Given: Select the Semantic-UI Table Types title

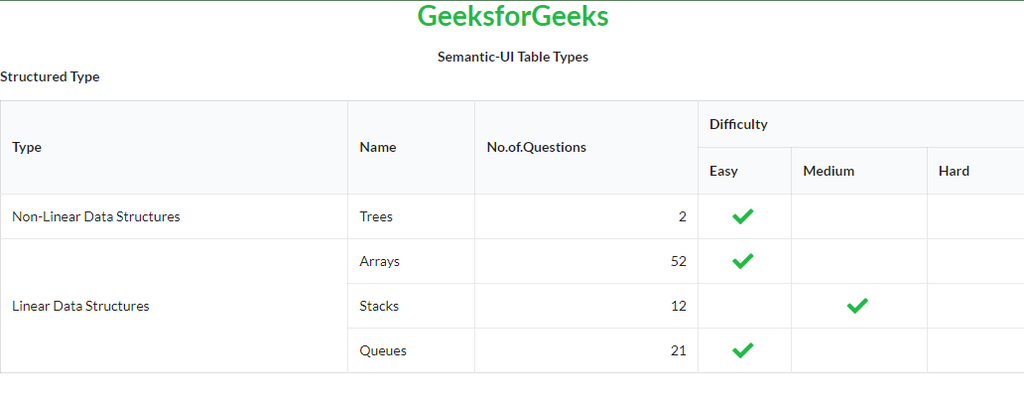Looking at the screenshot, I should [512, 57].
